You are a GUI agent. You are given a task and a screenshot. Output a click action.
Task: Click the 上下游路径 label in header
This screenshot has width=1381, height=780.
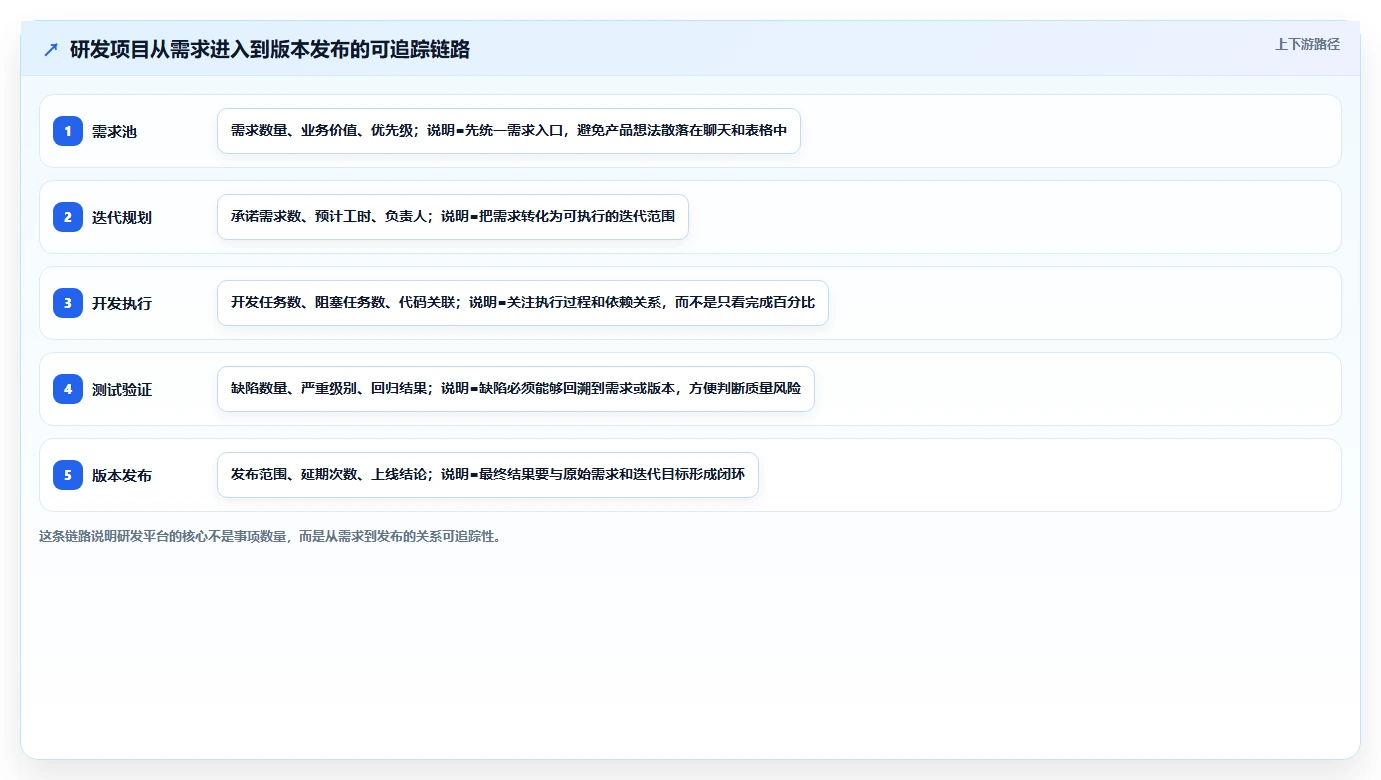coord(1307,44)
